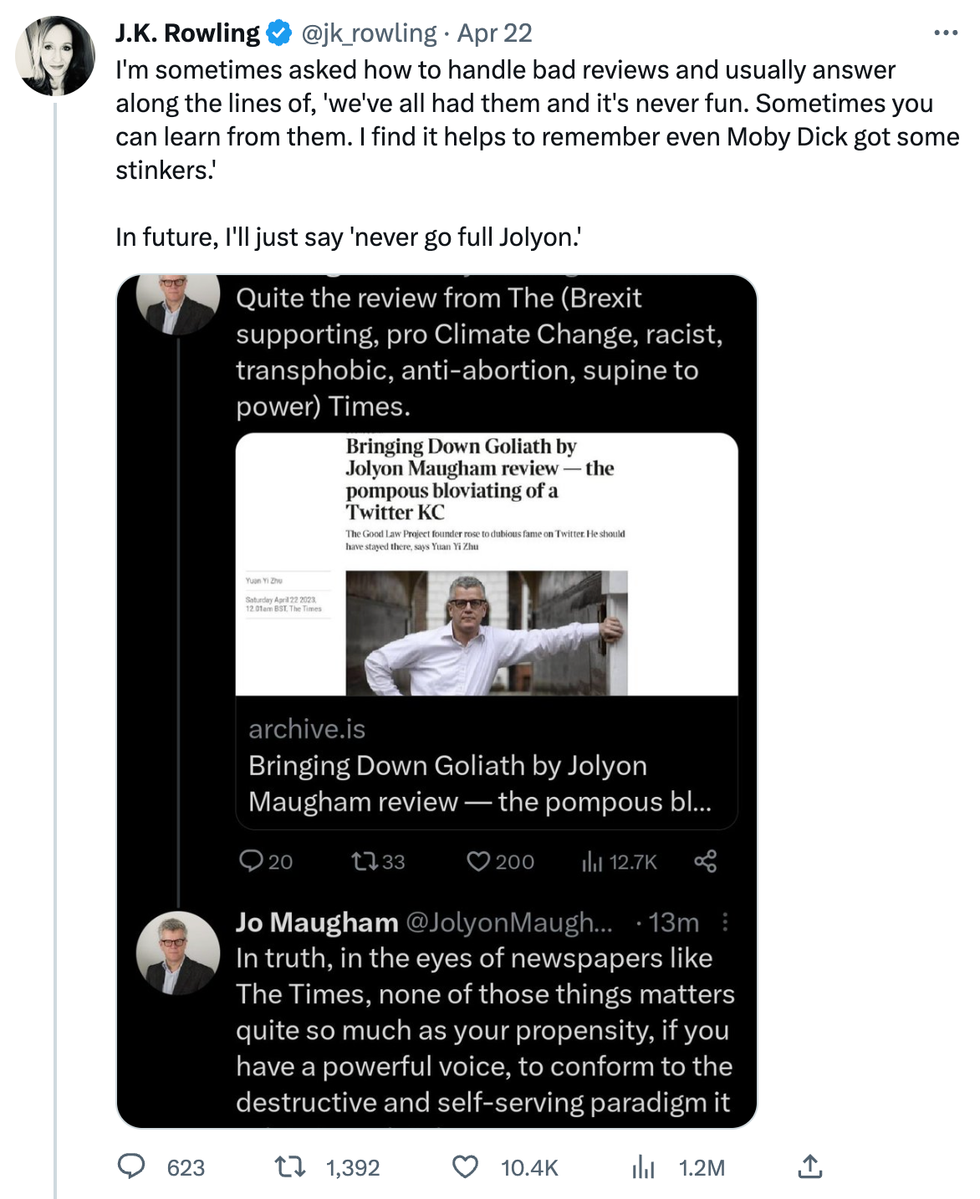
Task: Open the reply composer for Rowling's tweet
Action: click(131, 1167)
